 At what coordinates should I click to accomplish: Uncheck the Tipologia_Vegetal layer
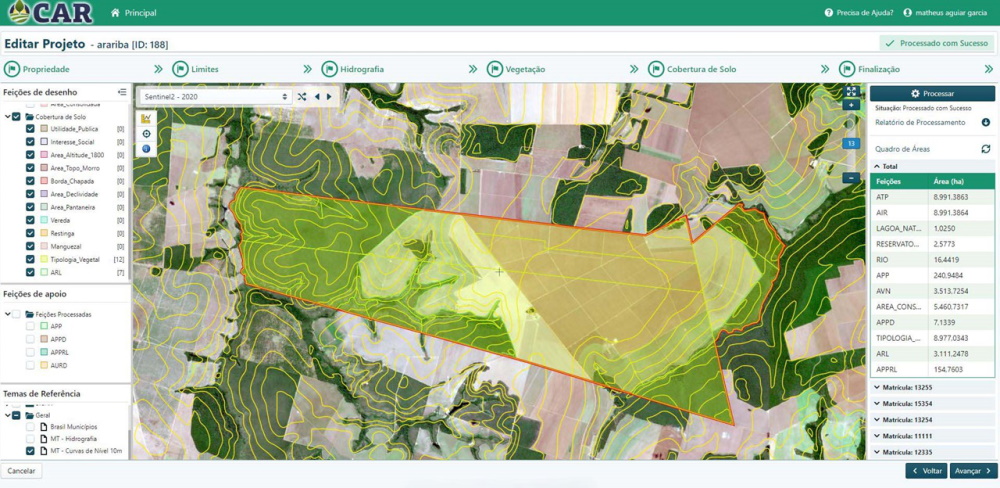coord(30,259)
